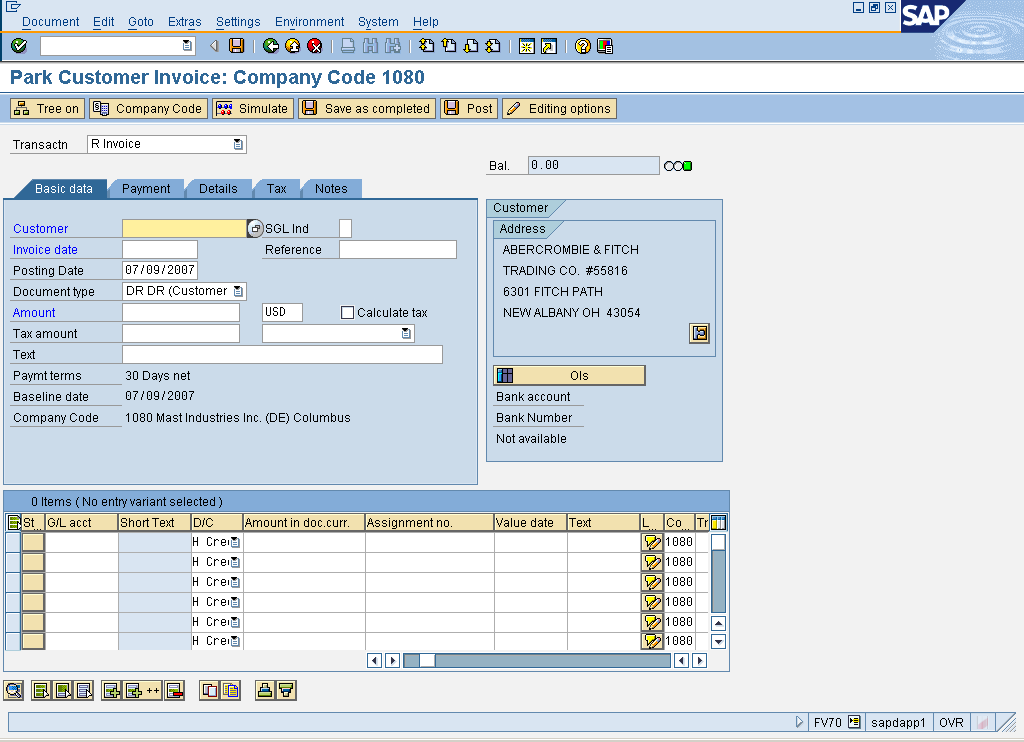The width and height of the screenshot is (1024, 742).
Task: Expand the status bar with triangle arrow
Action: (799, 722)
